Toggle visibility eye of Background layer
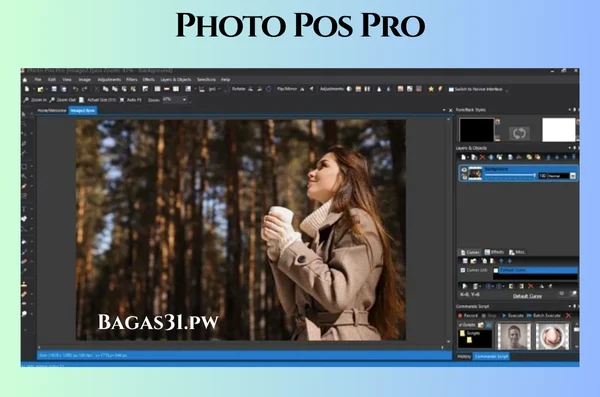 pyautogui.click(x=464, y=170)
